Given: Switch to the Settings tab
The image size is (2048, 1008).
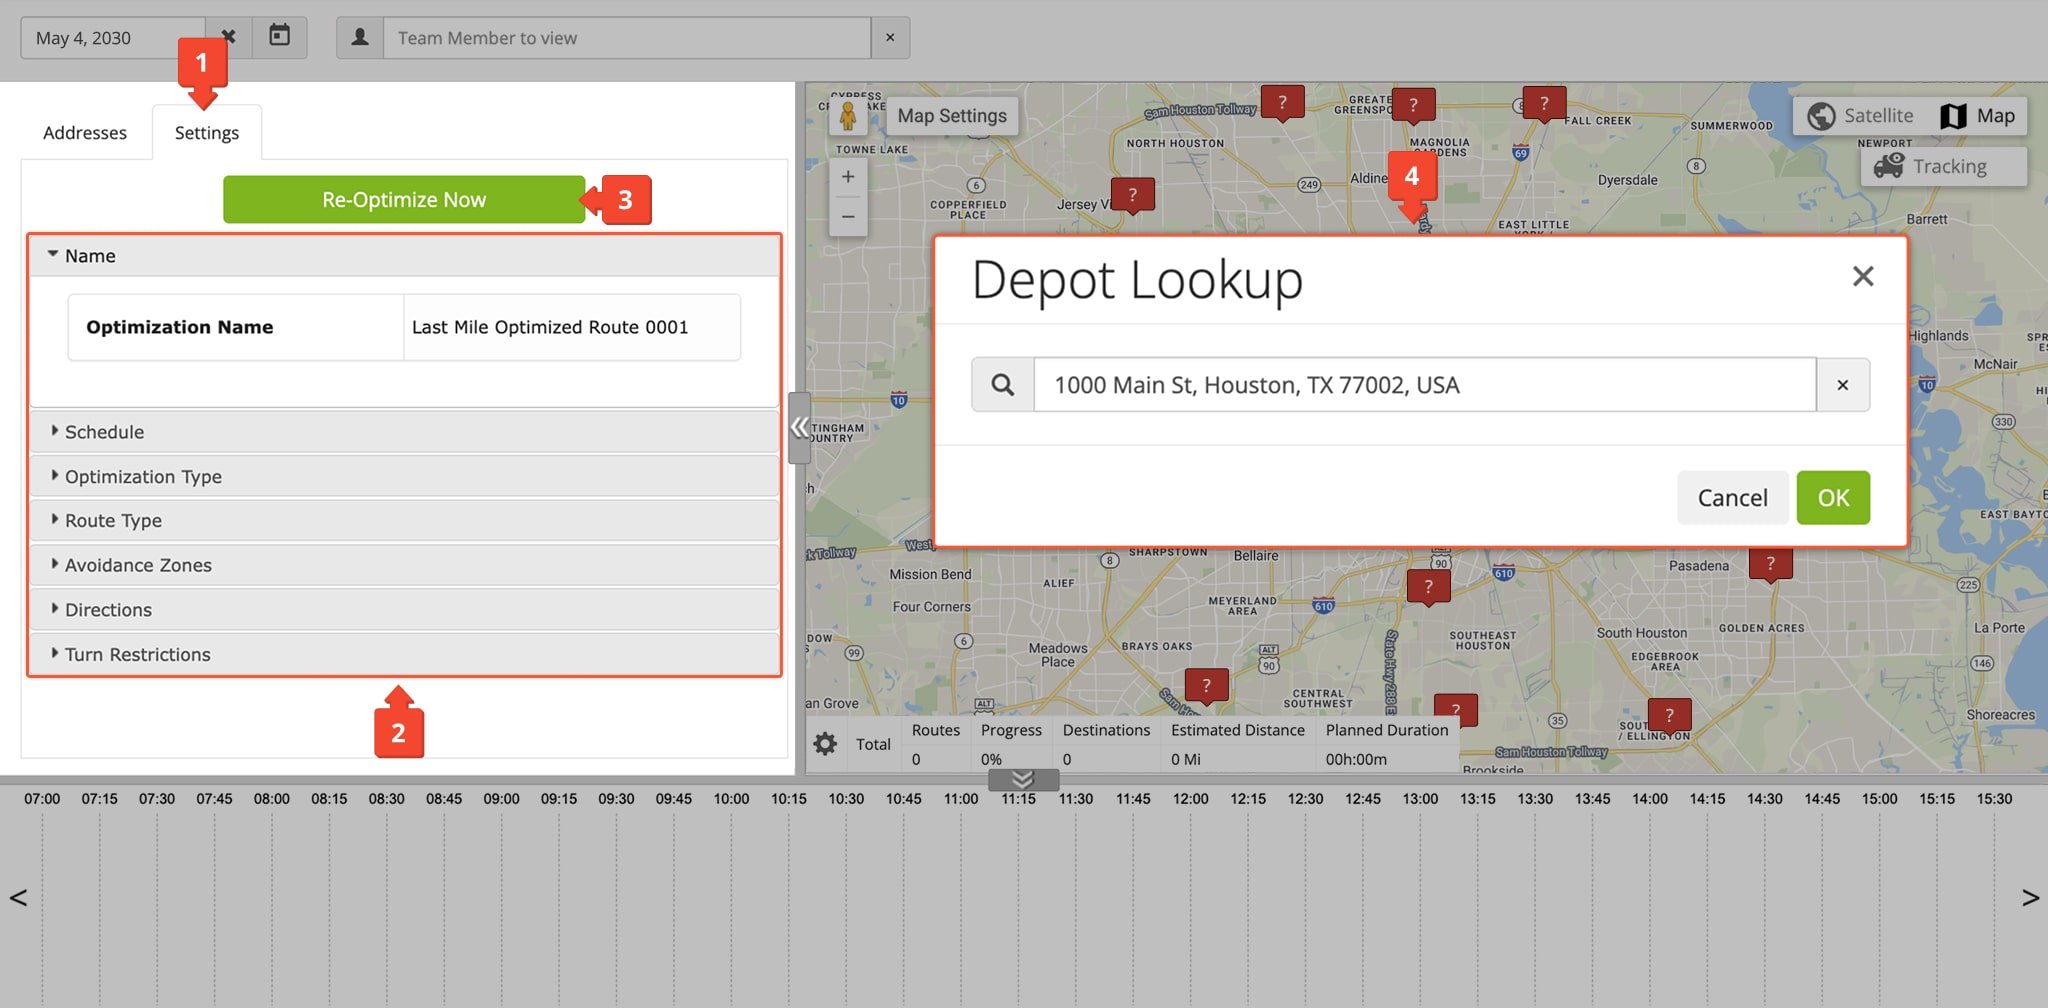Looking at the screenshot, I should (207, 133).
